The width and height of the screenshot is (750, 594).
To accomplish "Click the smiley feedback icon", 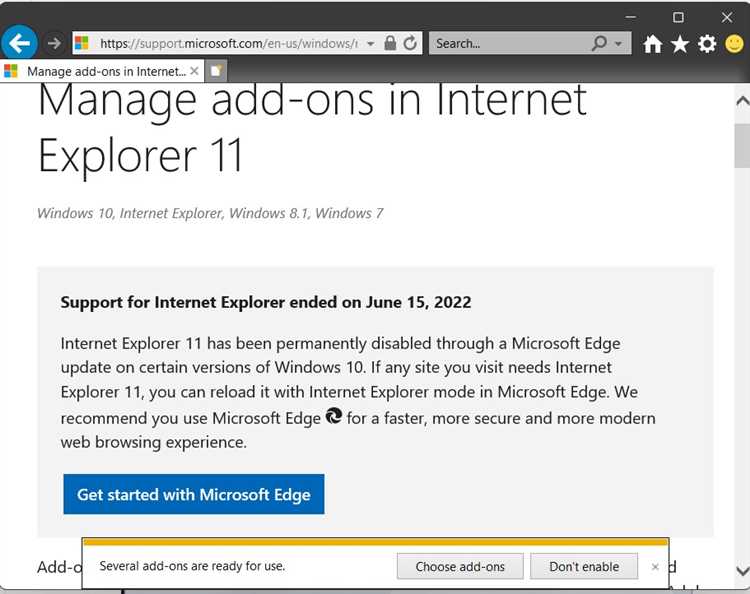I will tap(735, 44).
